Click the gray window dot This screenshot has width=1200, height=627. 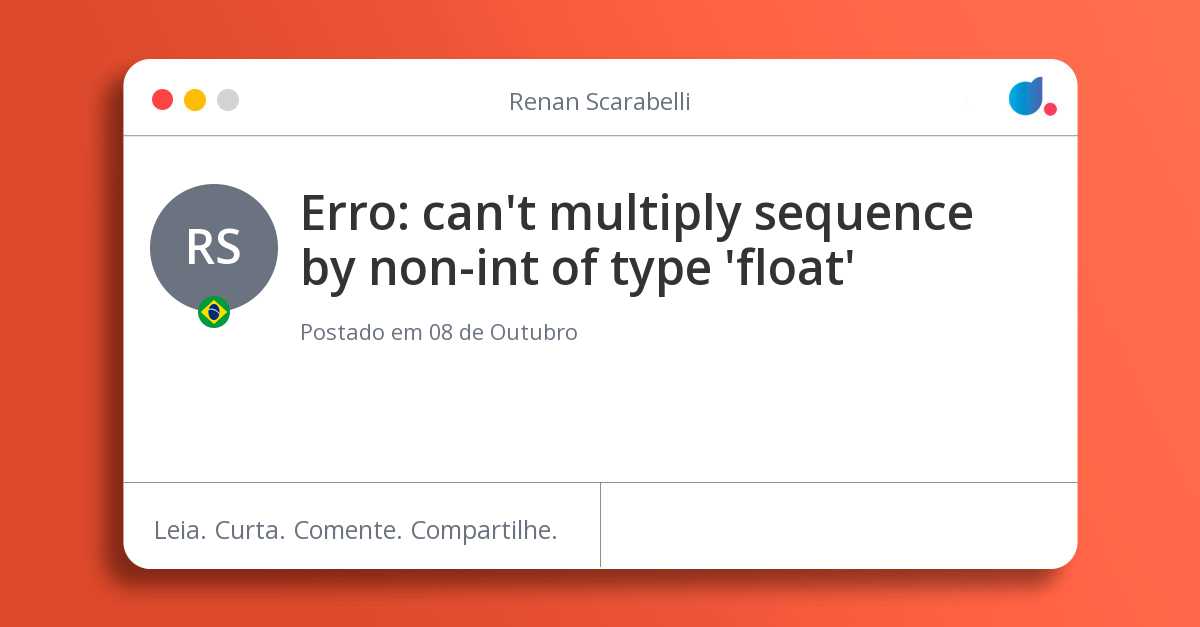(x=228, y=100)
